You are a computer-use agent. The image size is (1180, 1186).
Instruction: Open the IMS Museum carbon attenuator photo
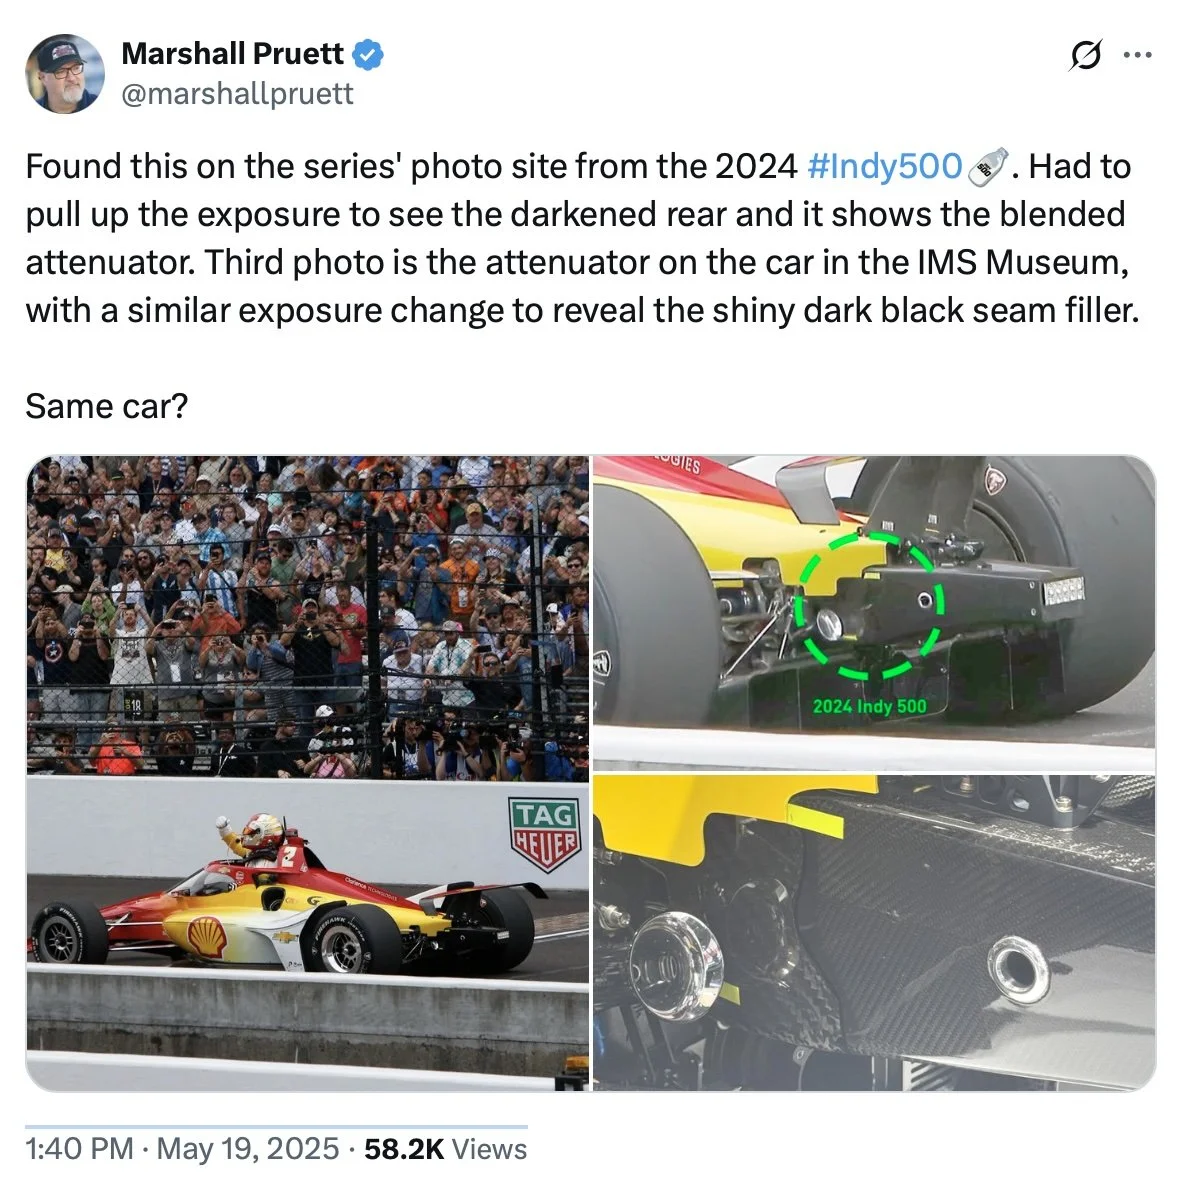[x=874, y=933]
